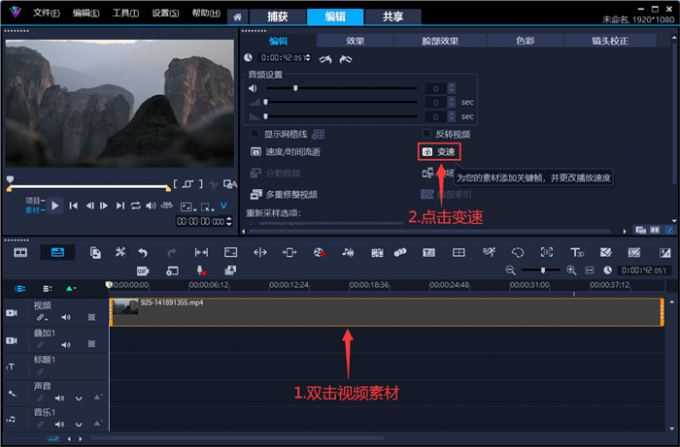Start voice-over recording (microphone icon)

pos(201,271)
